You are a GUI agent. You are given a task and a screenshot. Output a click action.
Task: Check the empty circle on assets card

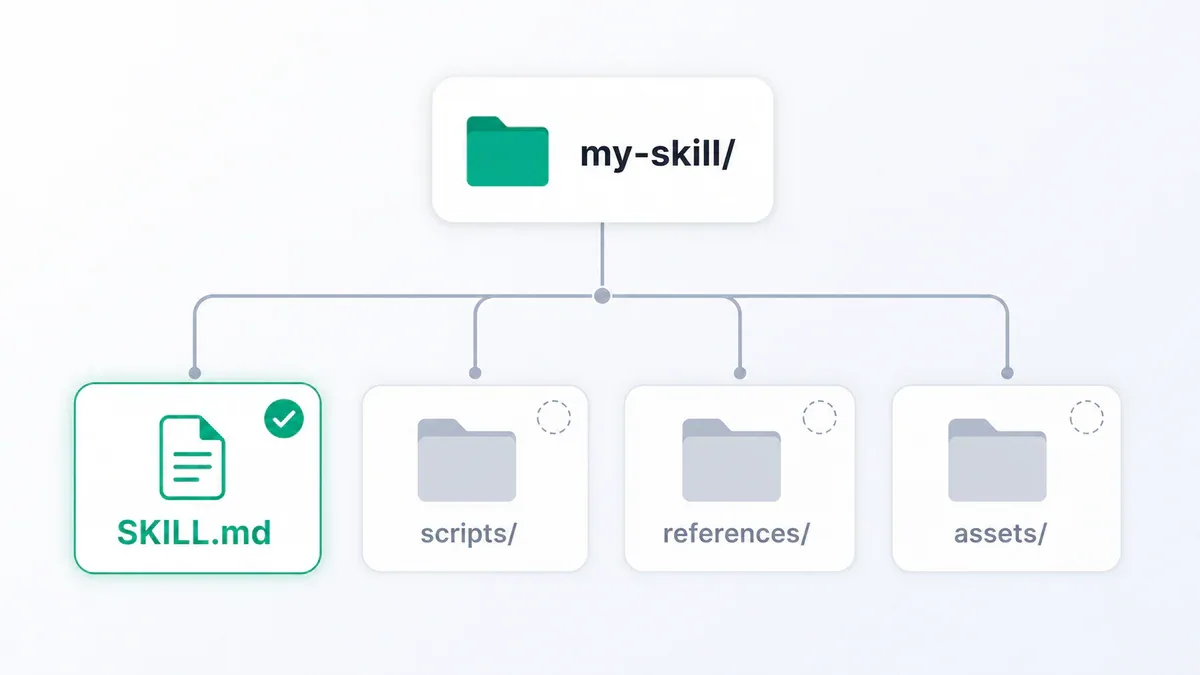[x=1086, y=417]
